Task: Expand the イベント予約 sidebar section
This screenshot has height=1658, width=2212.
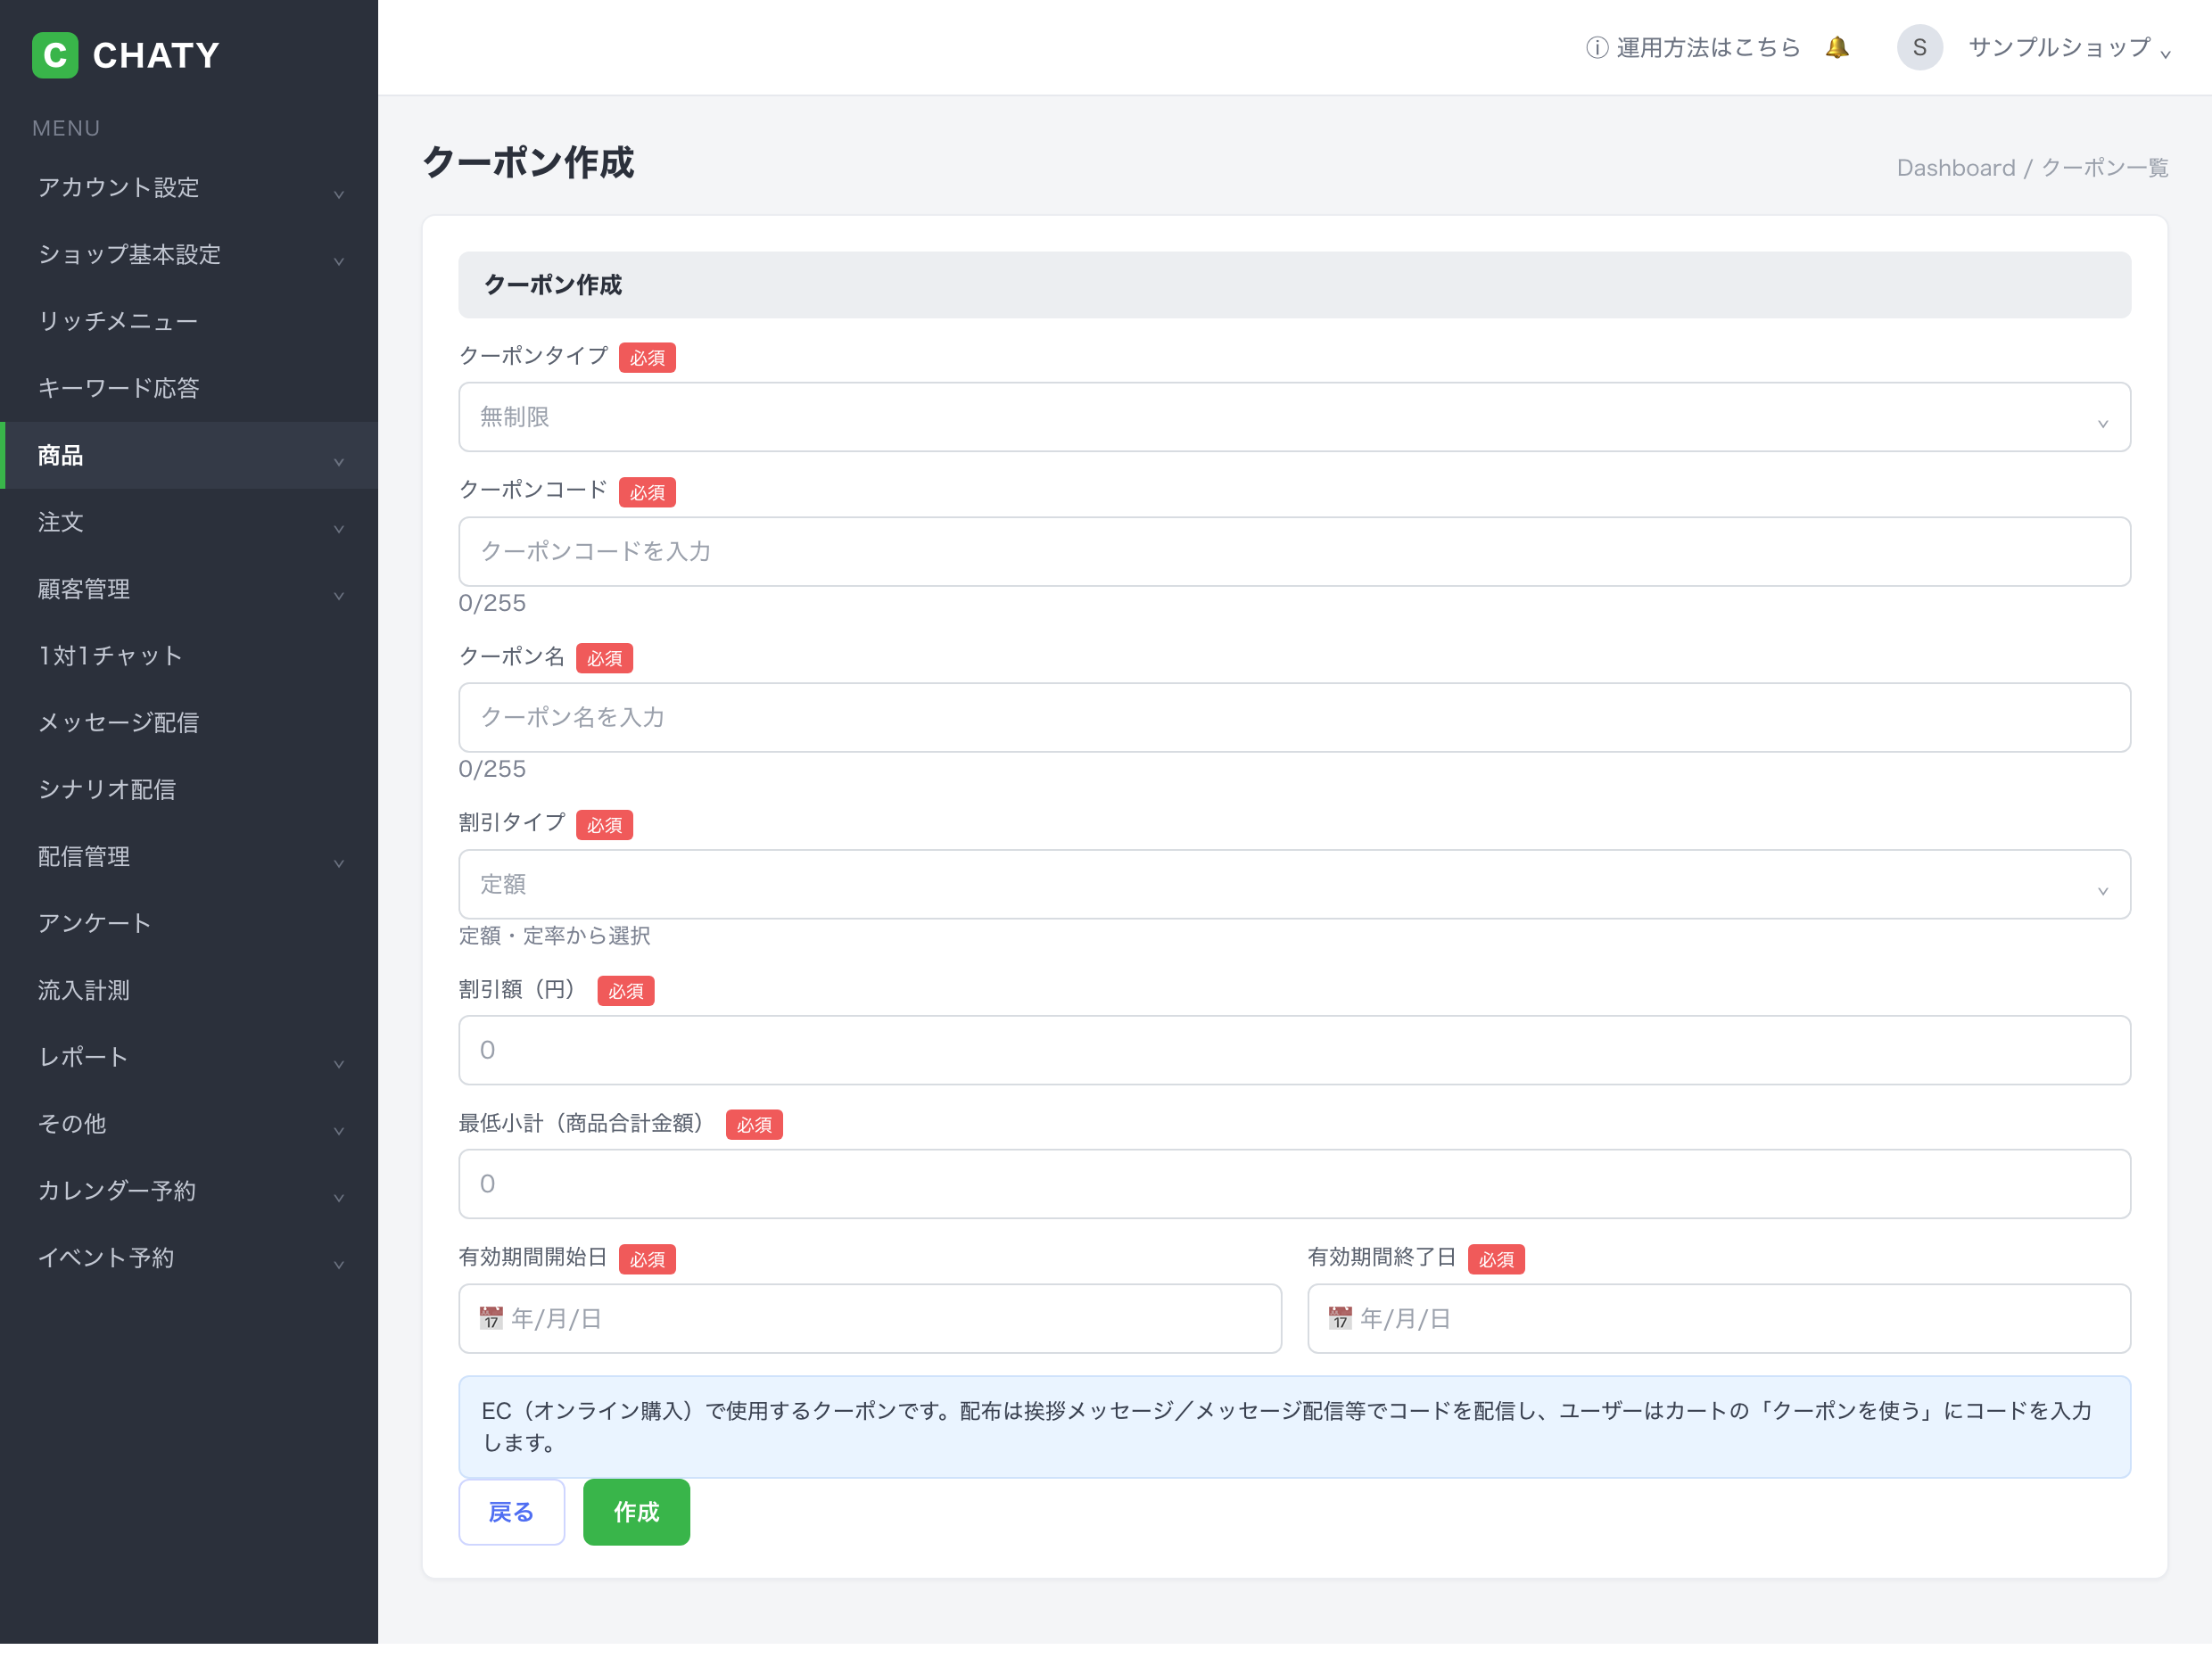Action: point(189,1258)
